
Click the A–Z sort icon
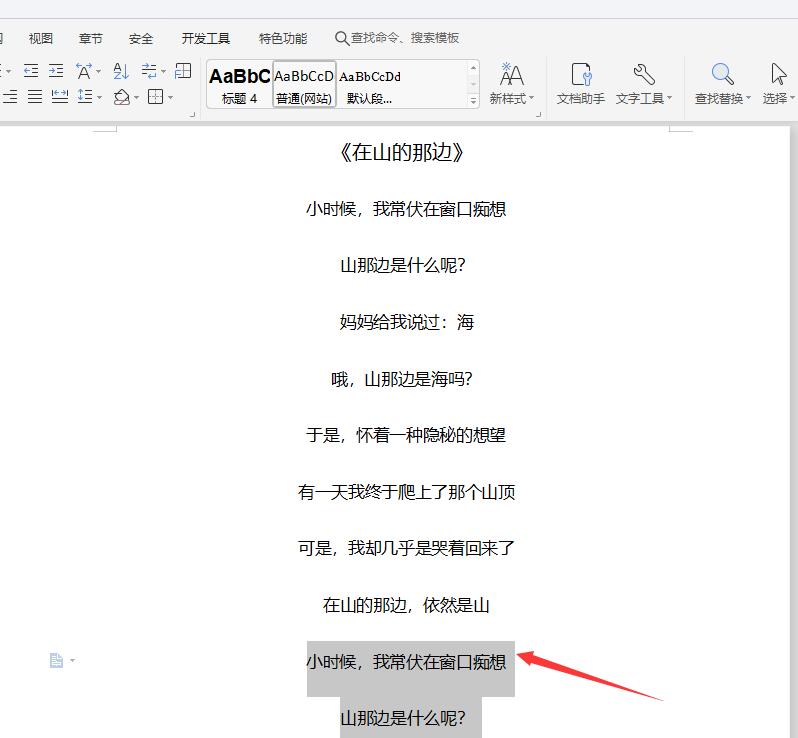point(121,71)
